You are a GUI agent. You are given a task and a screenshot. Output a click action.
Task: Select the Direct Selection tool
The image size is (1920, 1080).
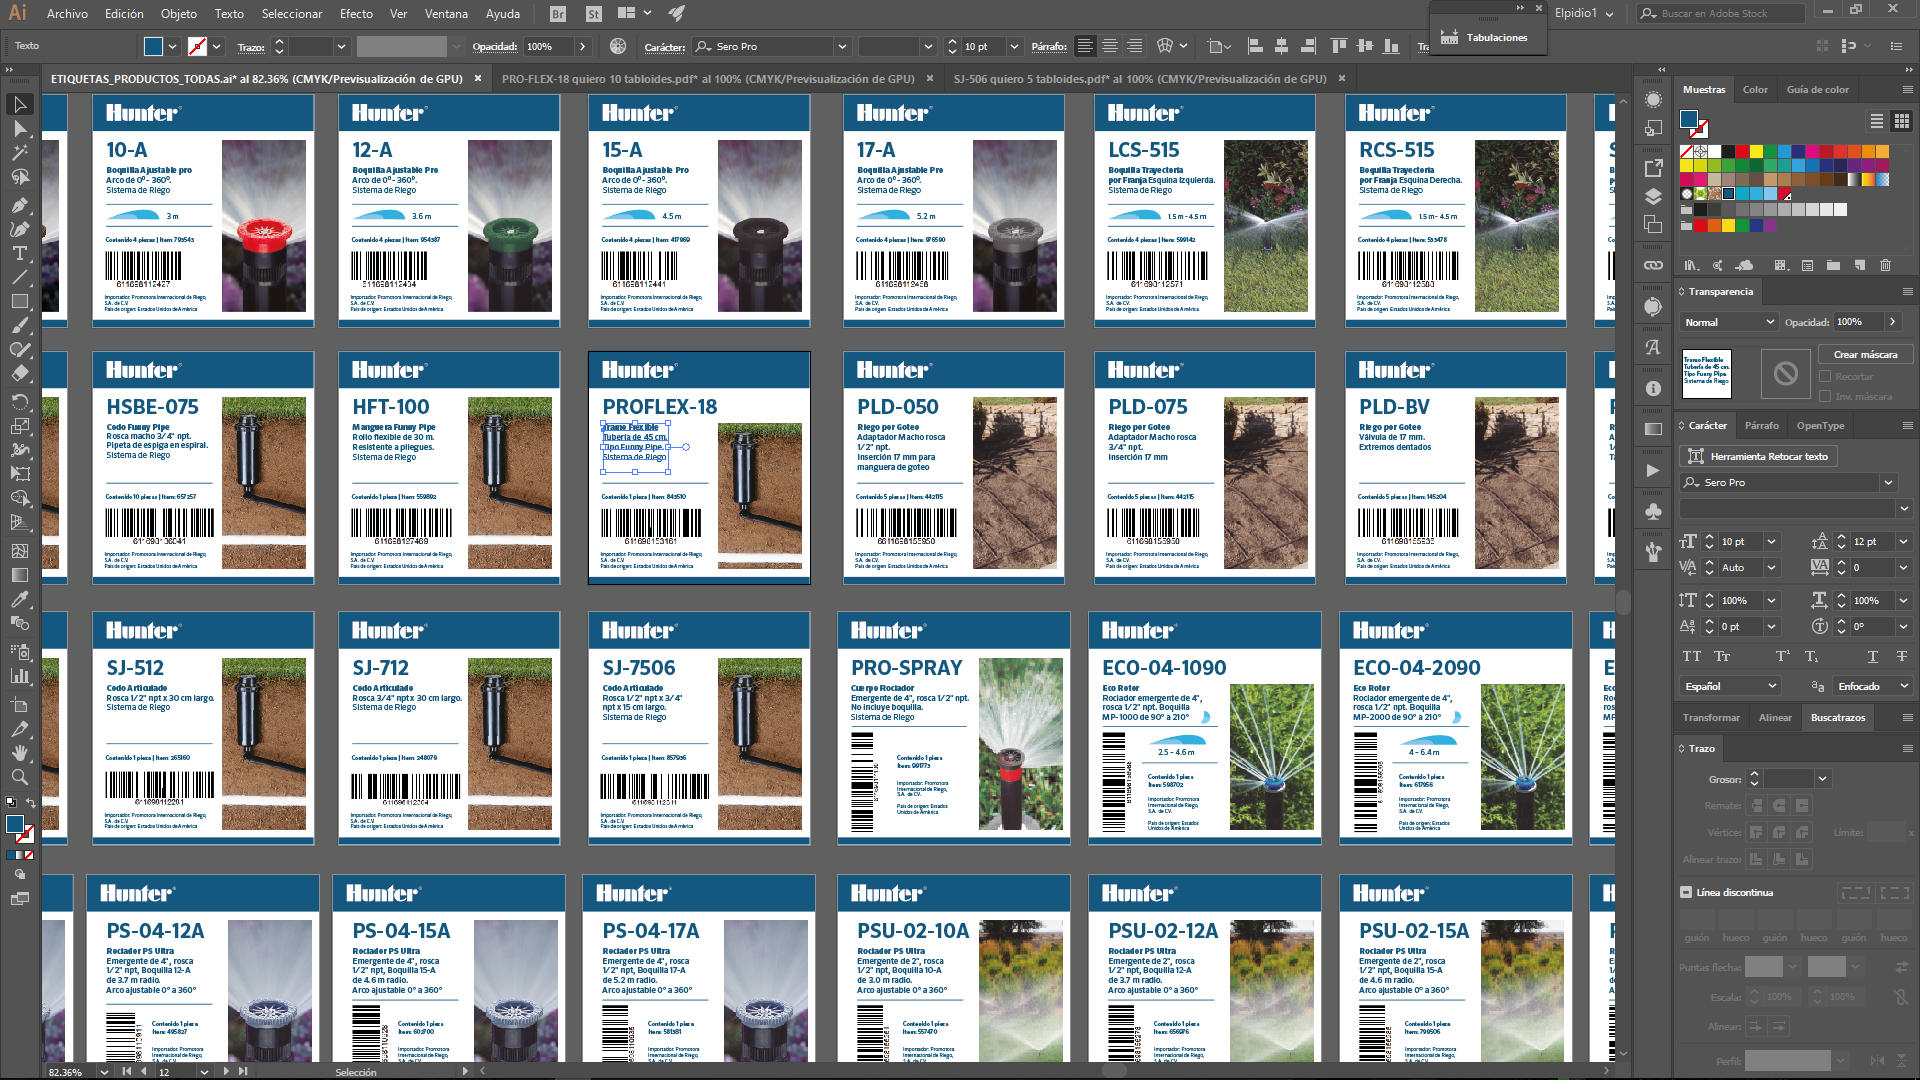[20, 129]
